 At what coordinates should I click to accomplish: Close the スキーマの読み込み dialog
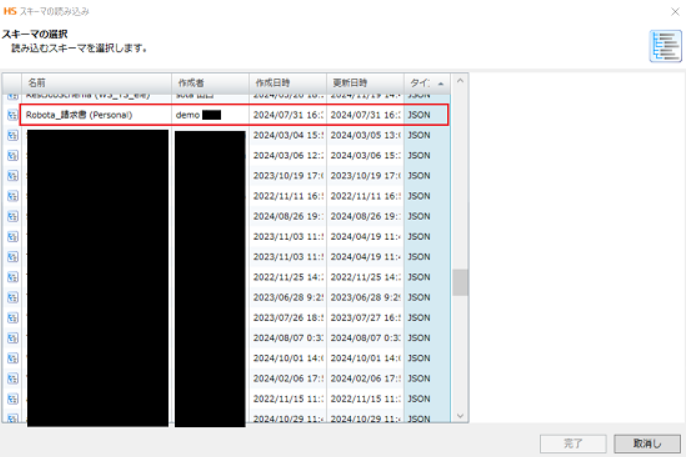coord(675,11)
